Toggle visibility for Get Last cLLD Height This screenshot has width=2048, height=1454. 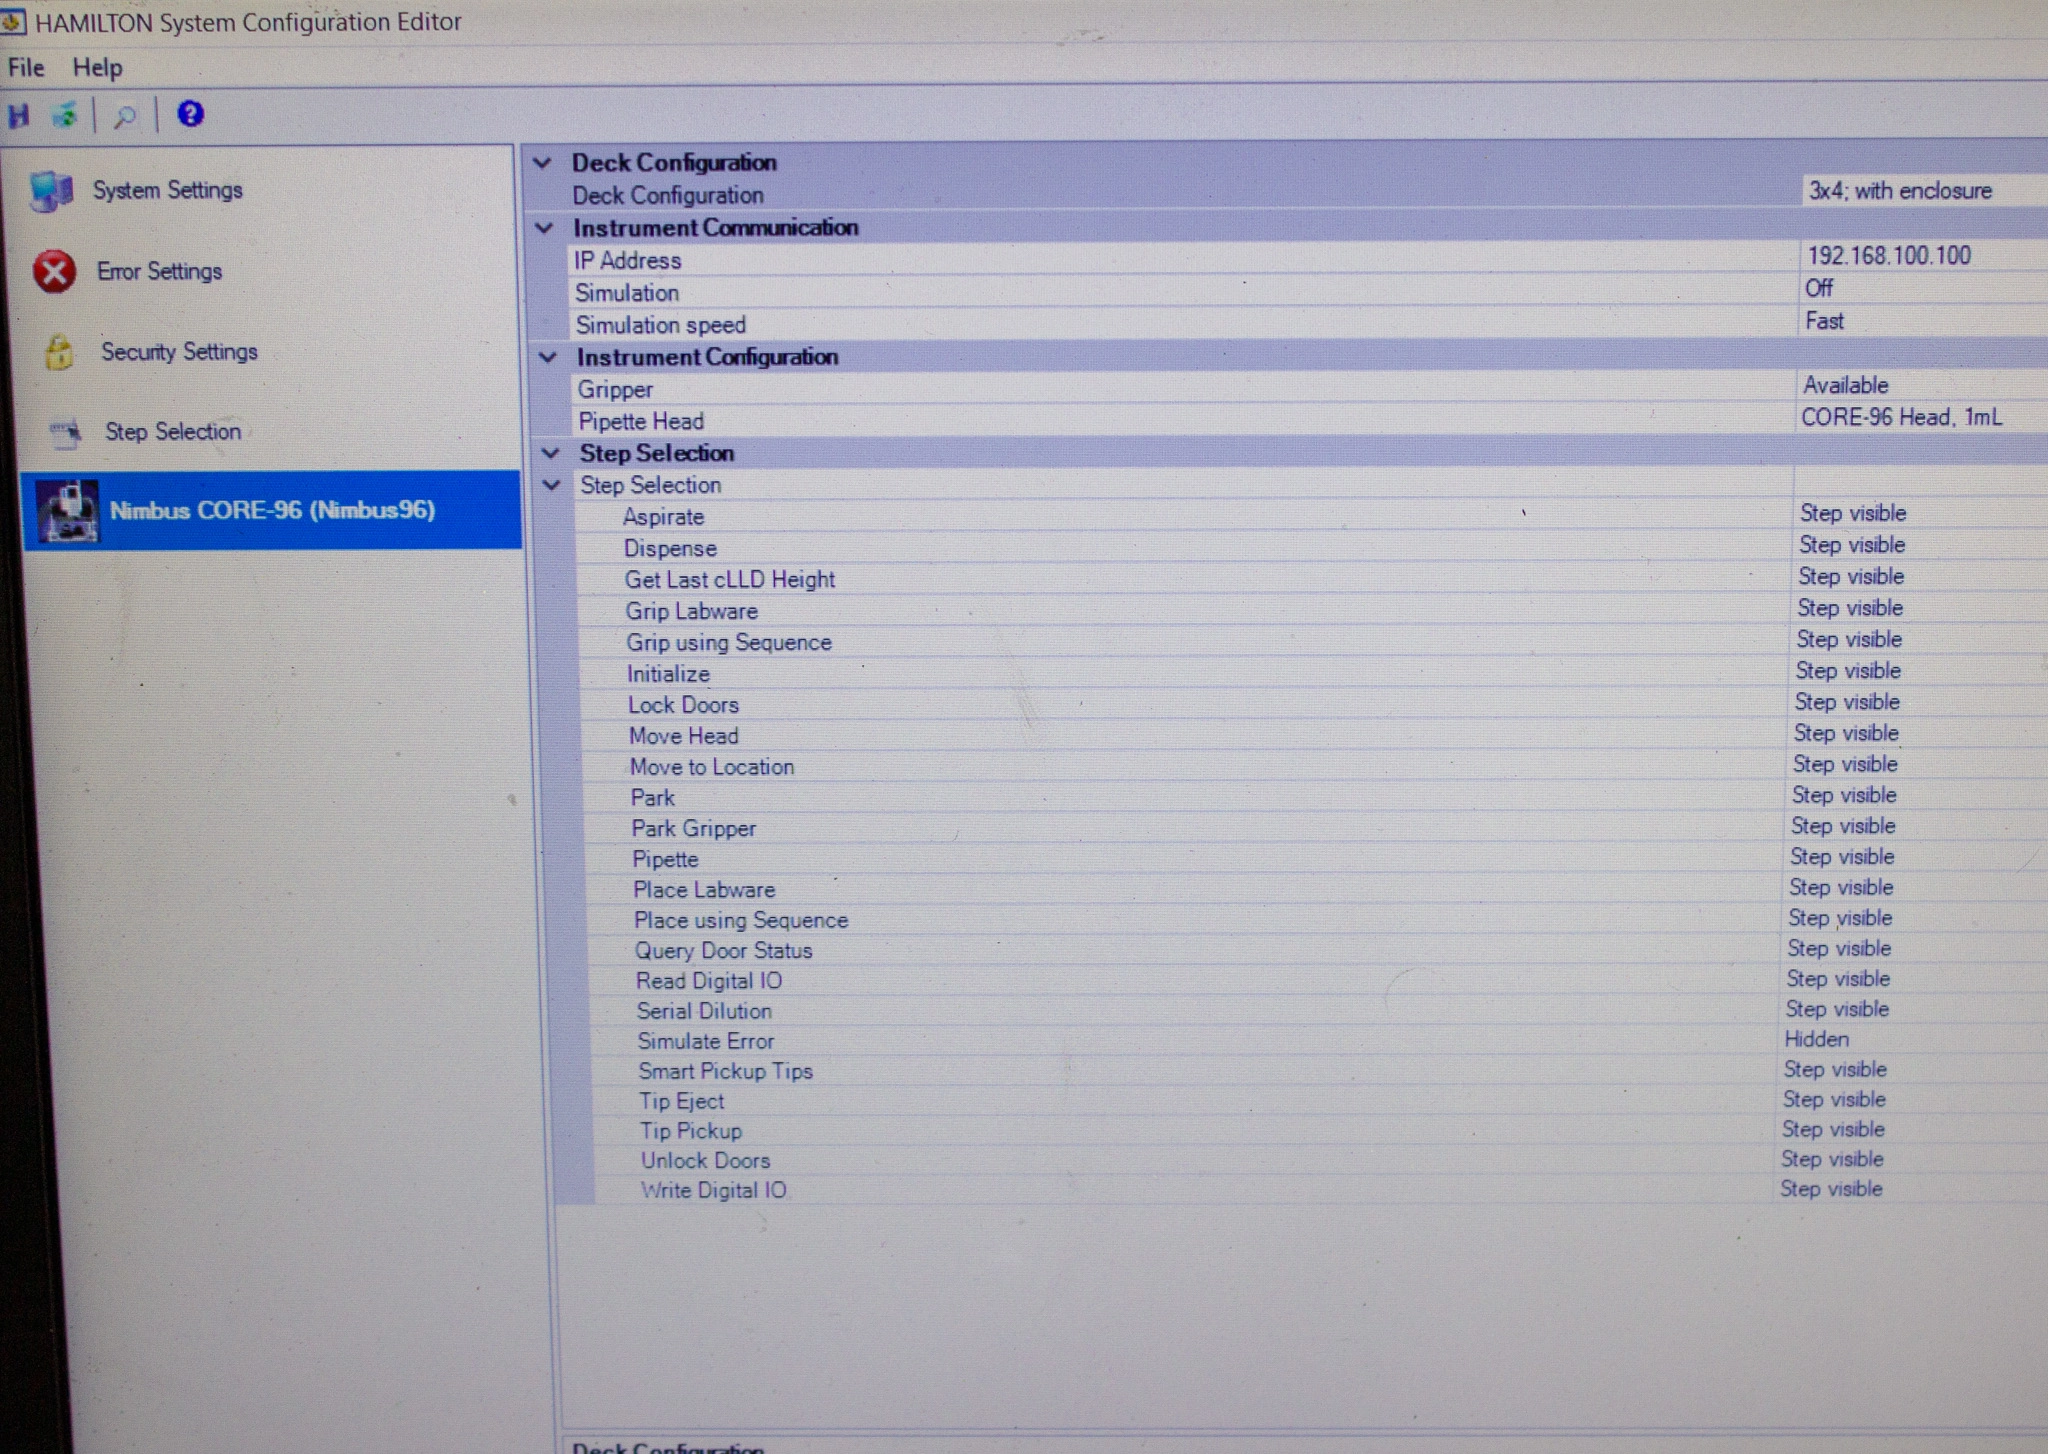click(x=1851, y=577)
